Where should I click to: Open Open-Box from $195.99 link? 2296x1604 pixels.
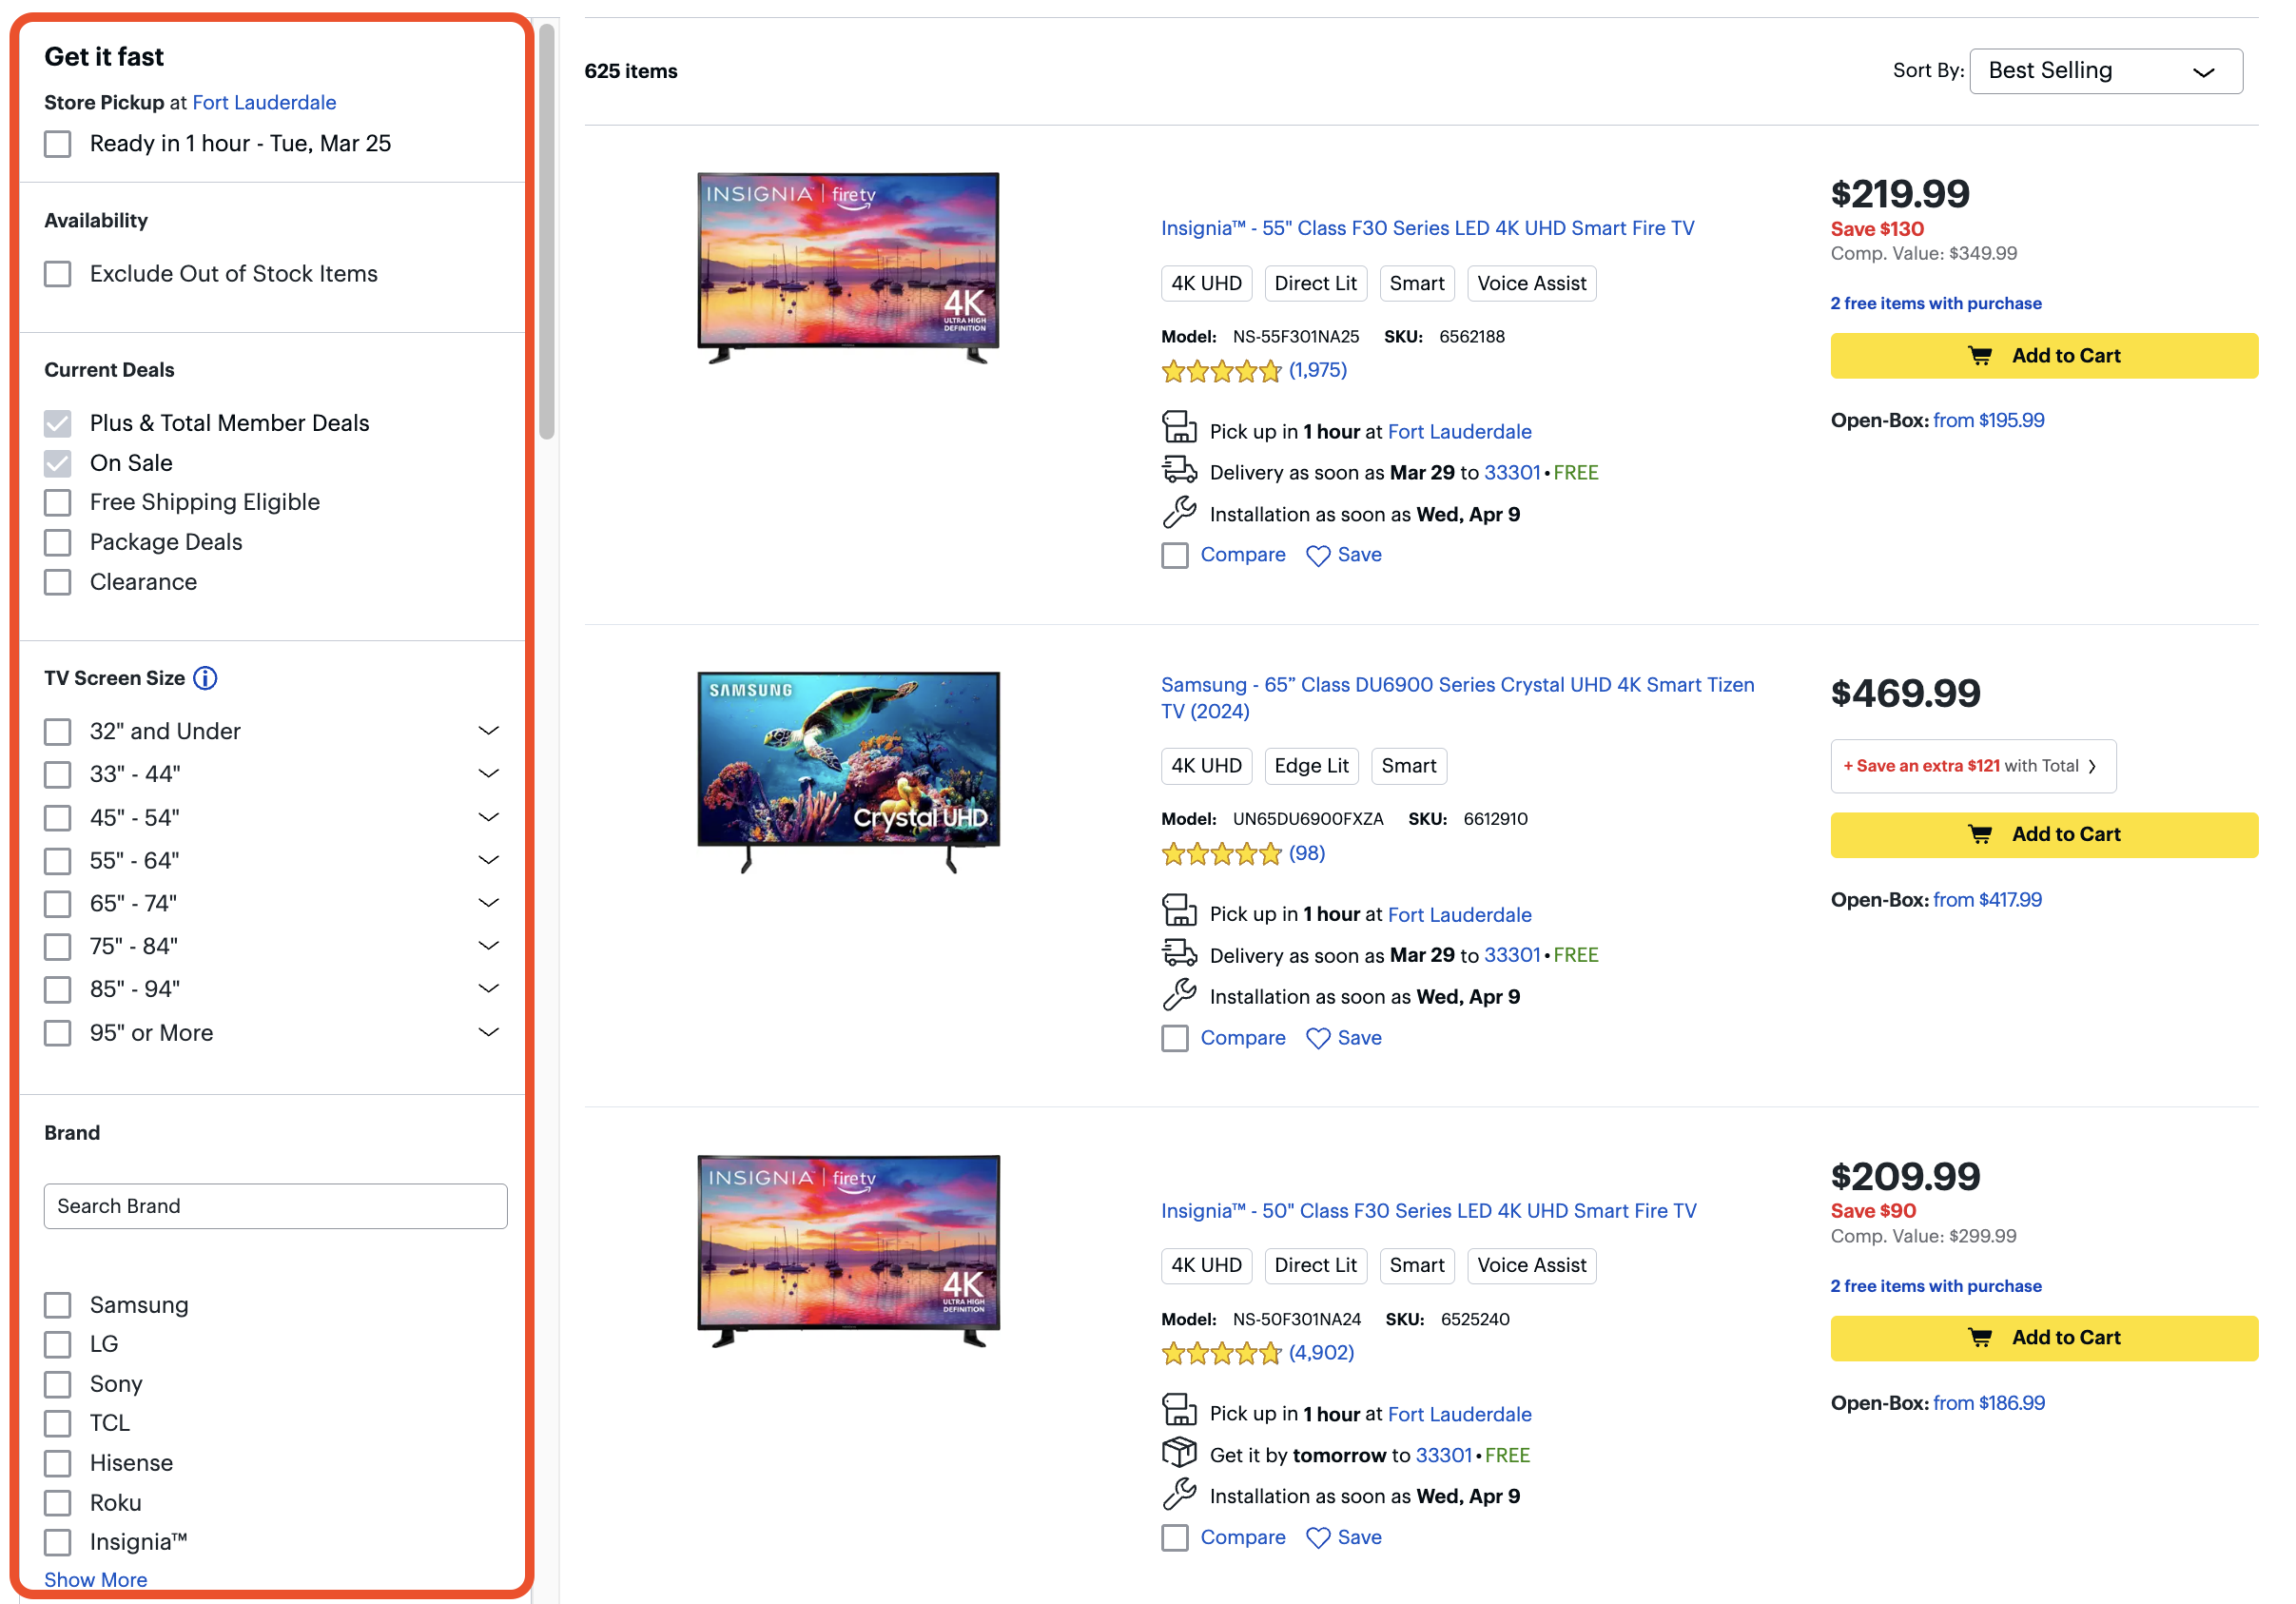(1988, 421)
